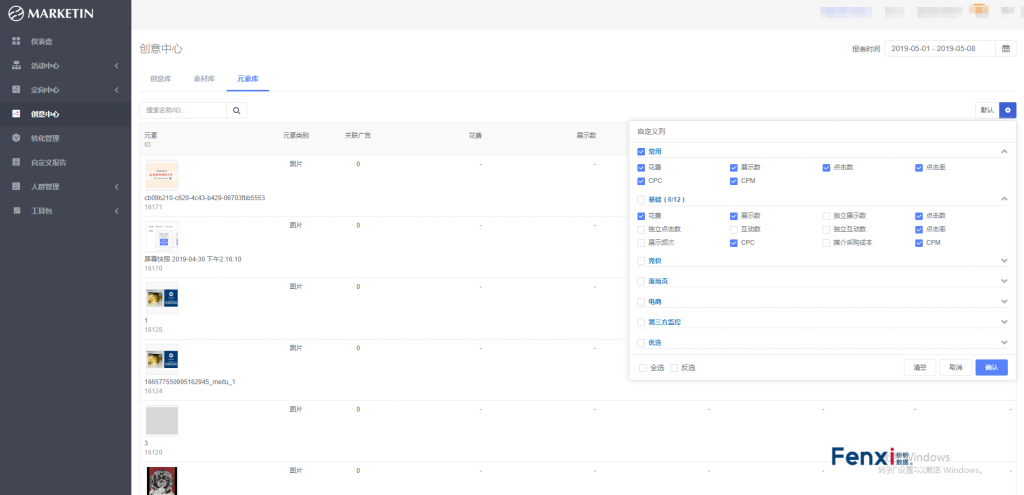Viewport: 1024px width, 495px height.
Task: Click the search magnifier icon button
Action: click(x=237, y=110)
